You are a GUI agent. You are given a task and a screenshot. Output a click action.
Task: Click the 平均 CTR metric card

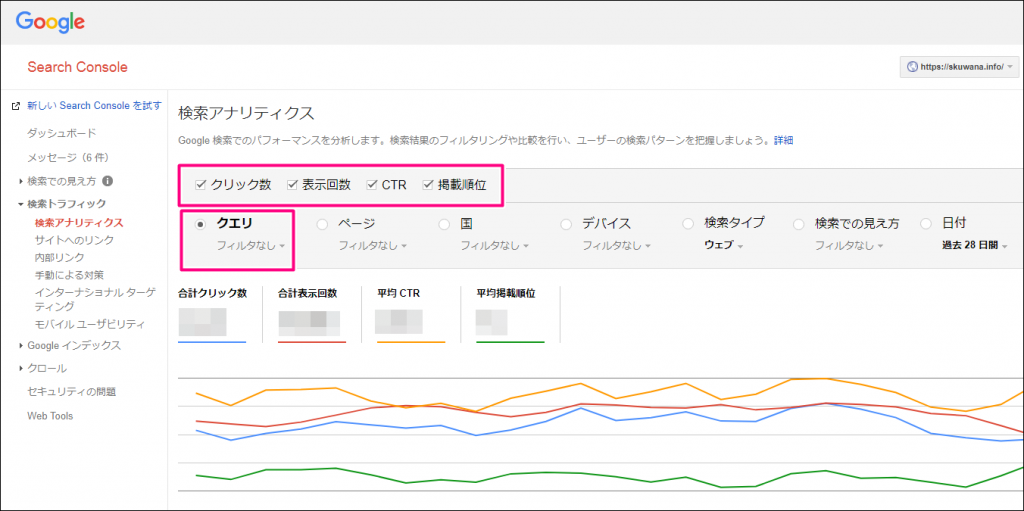[x=411, y=314]
